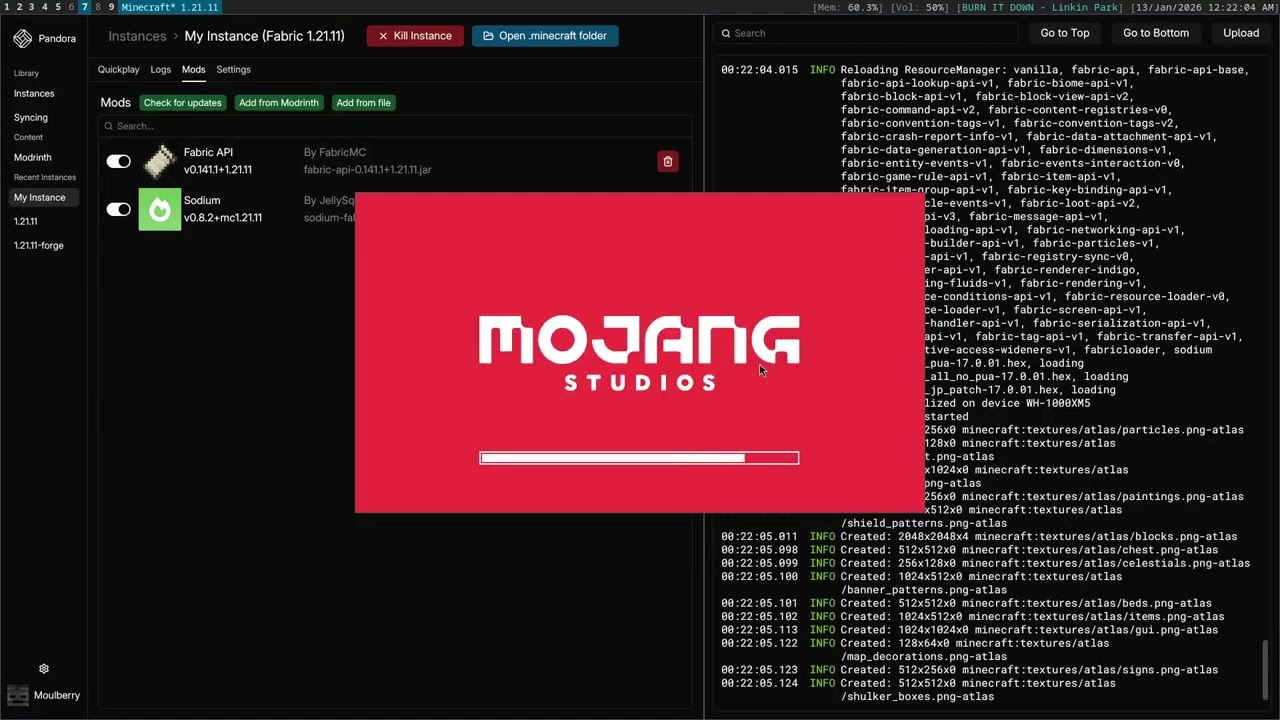Delete the Fabric API mod with trash icon
The image size is (1280, 720).
[668, 161]
